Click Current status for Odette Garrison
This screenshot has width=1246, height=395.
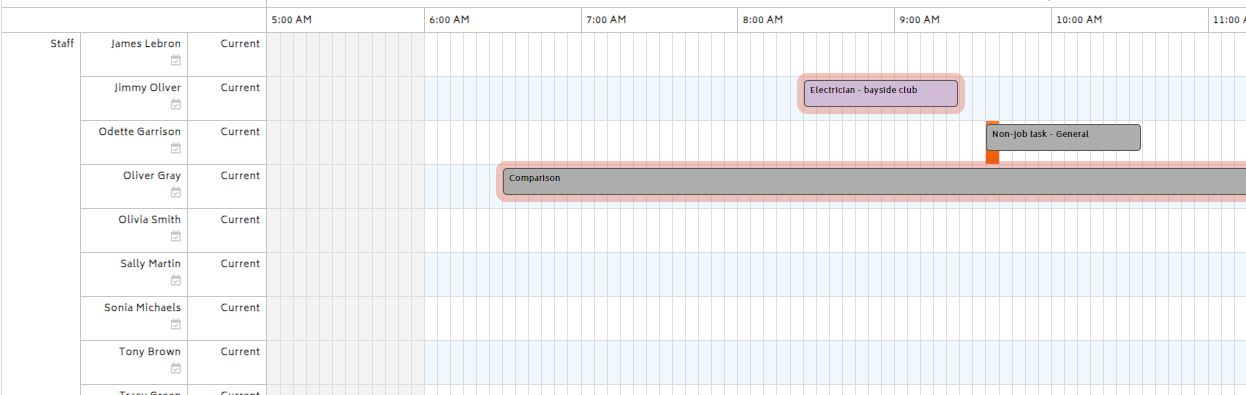tap(240, 132)
